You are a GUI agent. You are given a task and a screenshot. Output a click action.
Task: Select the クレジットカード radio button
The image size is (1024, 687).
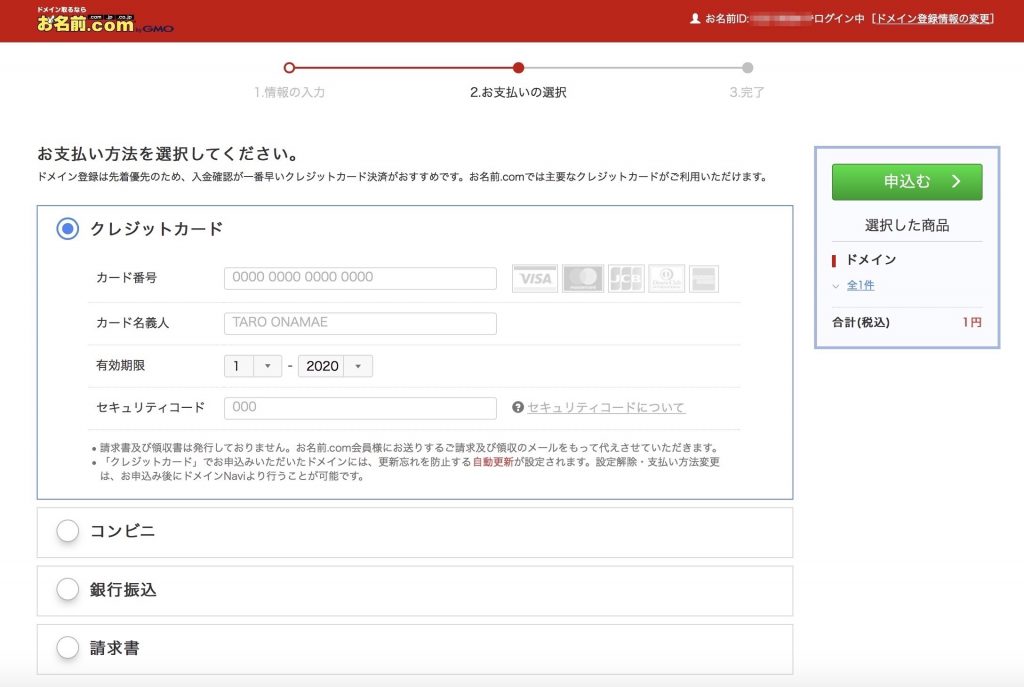click(x=68, y=229)
